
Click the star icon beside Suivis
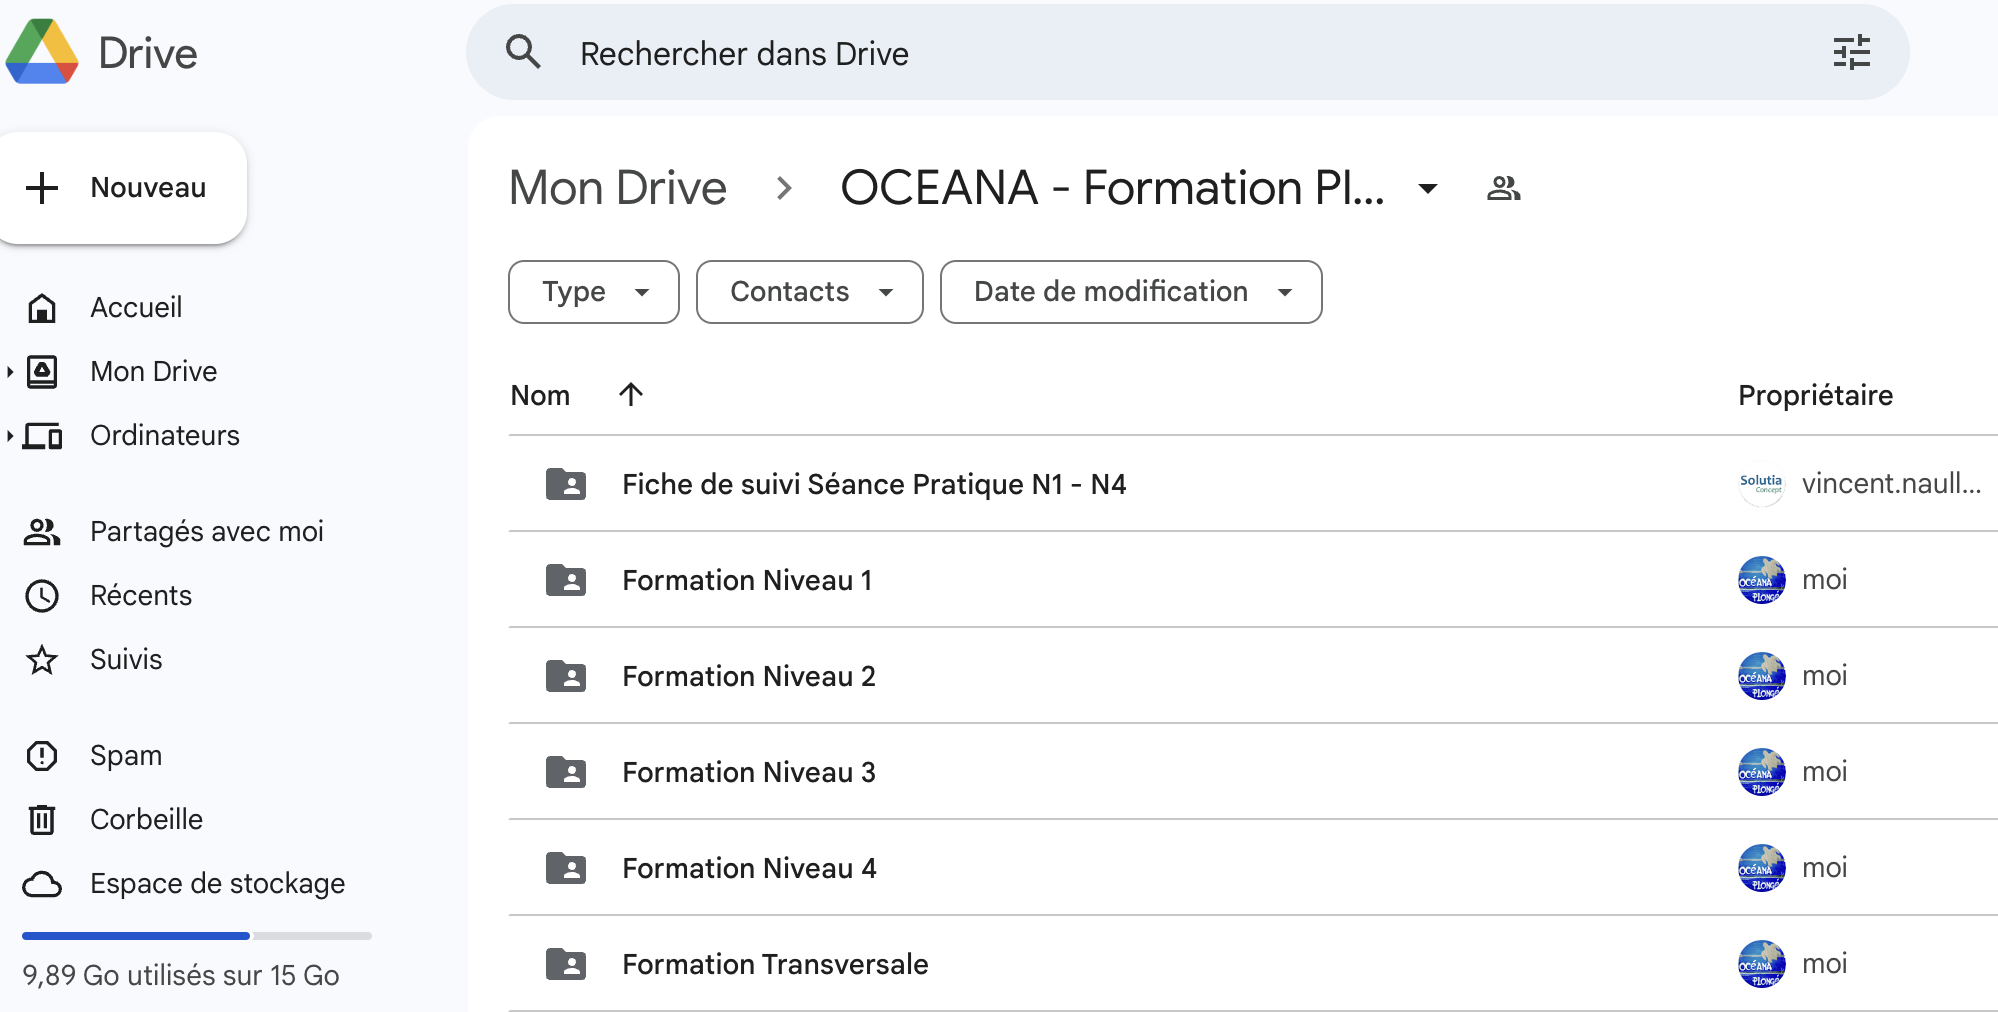42,660
